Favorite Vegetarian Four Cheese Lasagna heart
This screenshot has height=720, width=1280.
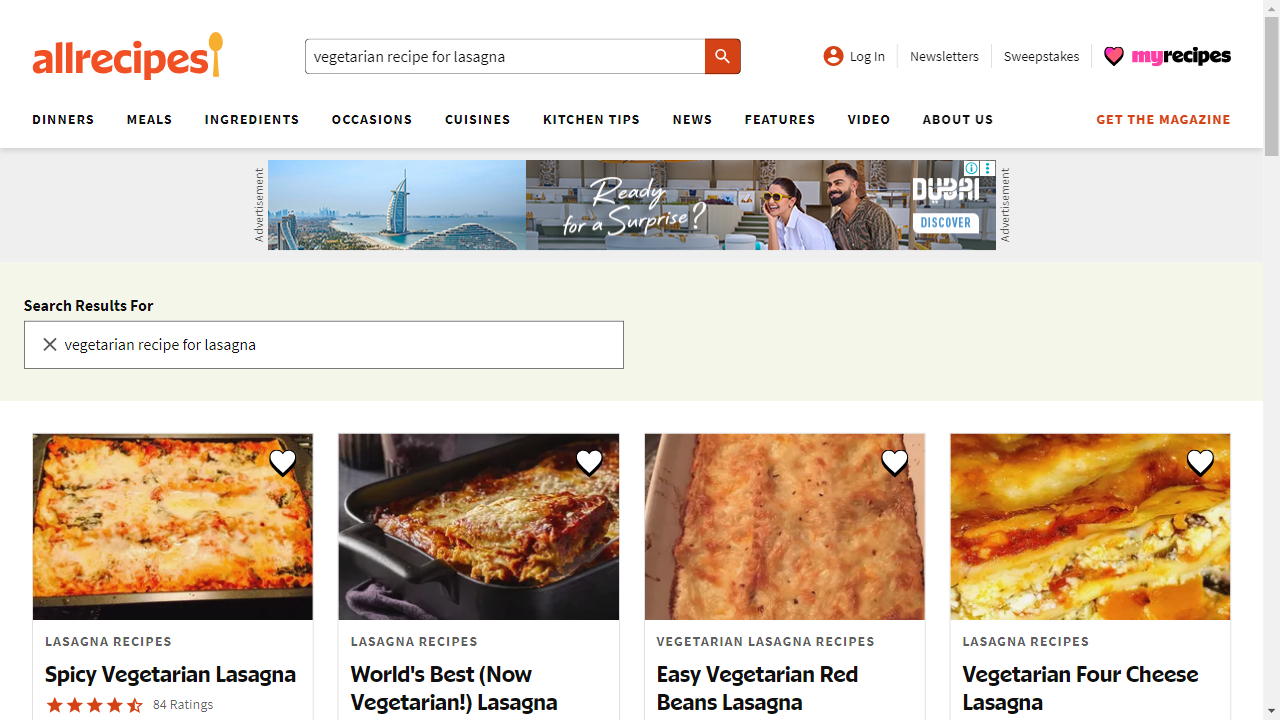[1200, 462]
